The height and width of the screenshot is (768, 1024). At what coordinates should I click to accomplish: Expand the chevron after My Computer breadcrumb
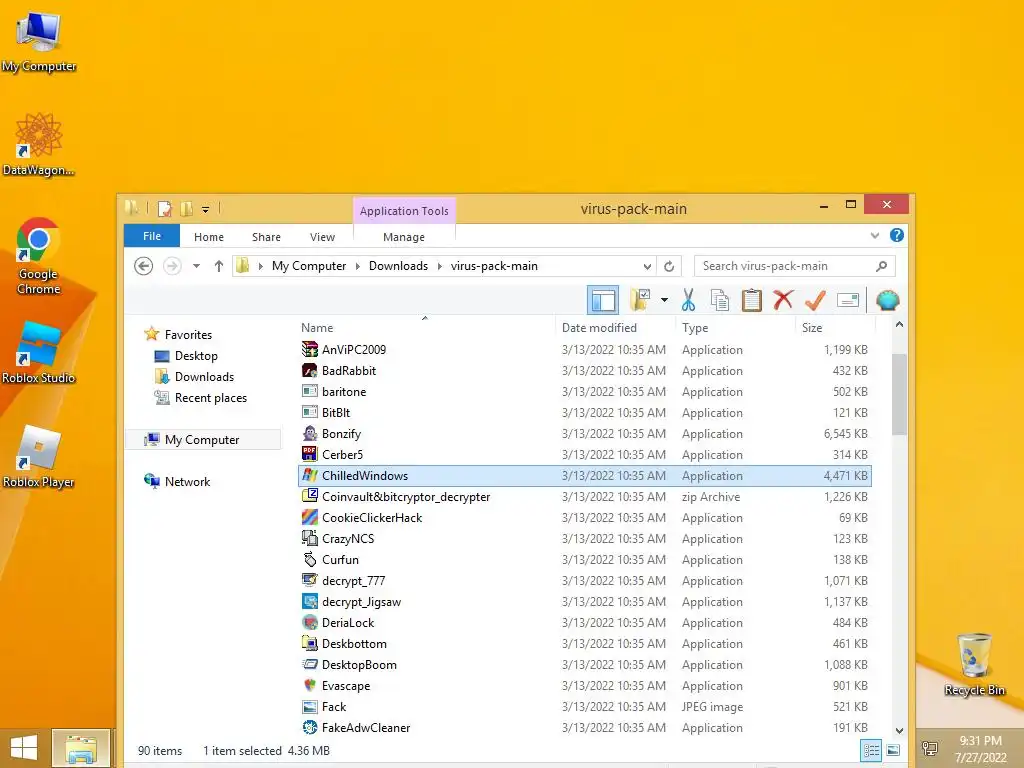(358, 266)
